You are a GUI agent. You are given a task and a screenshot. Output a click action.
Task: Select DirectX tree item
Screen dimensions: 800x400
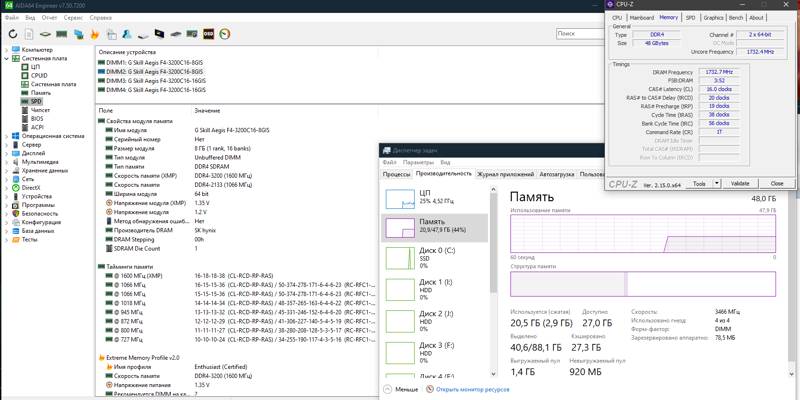pos(31,188)
